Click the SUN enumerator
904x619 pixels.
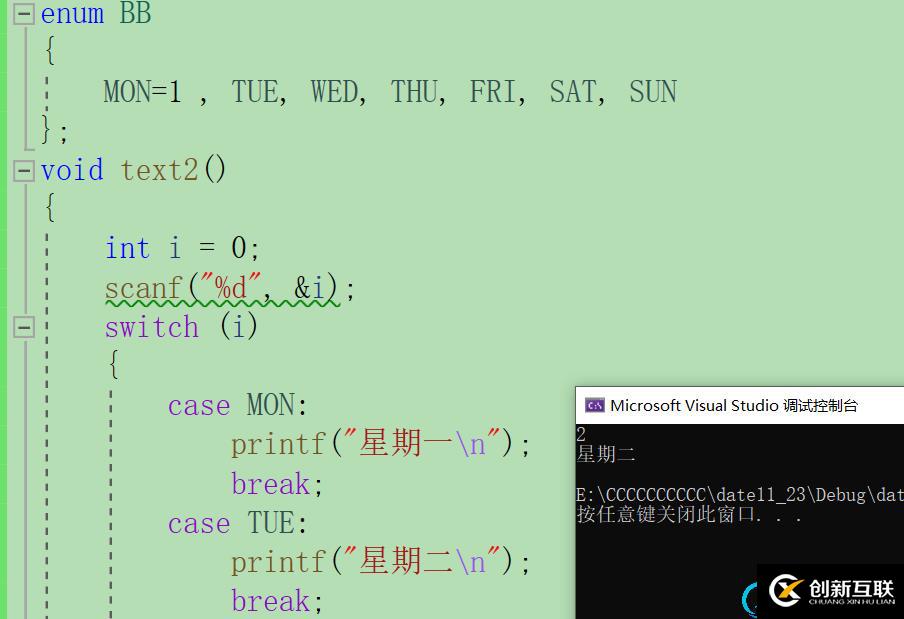point(653,92)
